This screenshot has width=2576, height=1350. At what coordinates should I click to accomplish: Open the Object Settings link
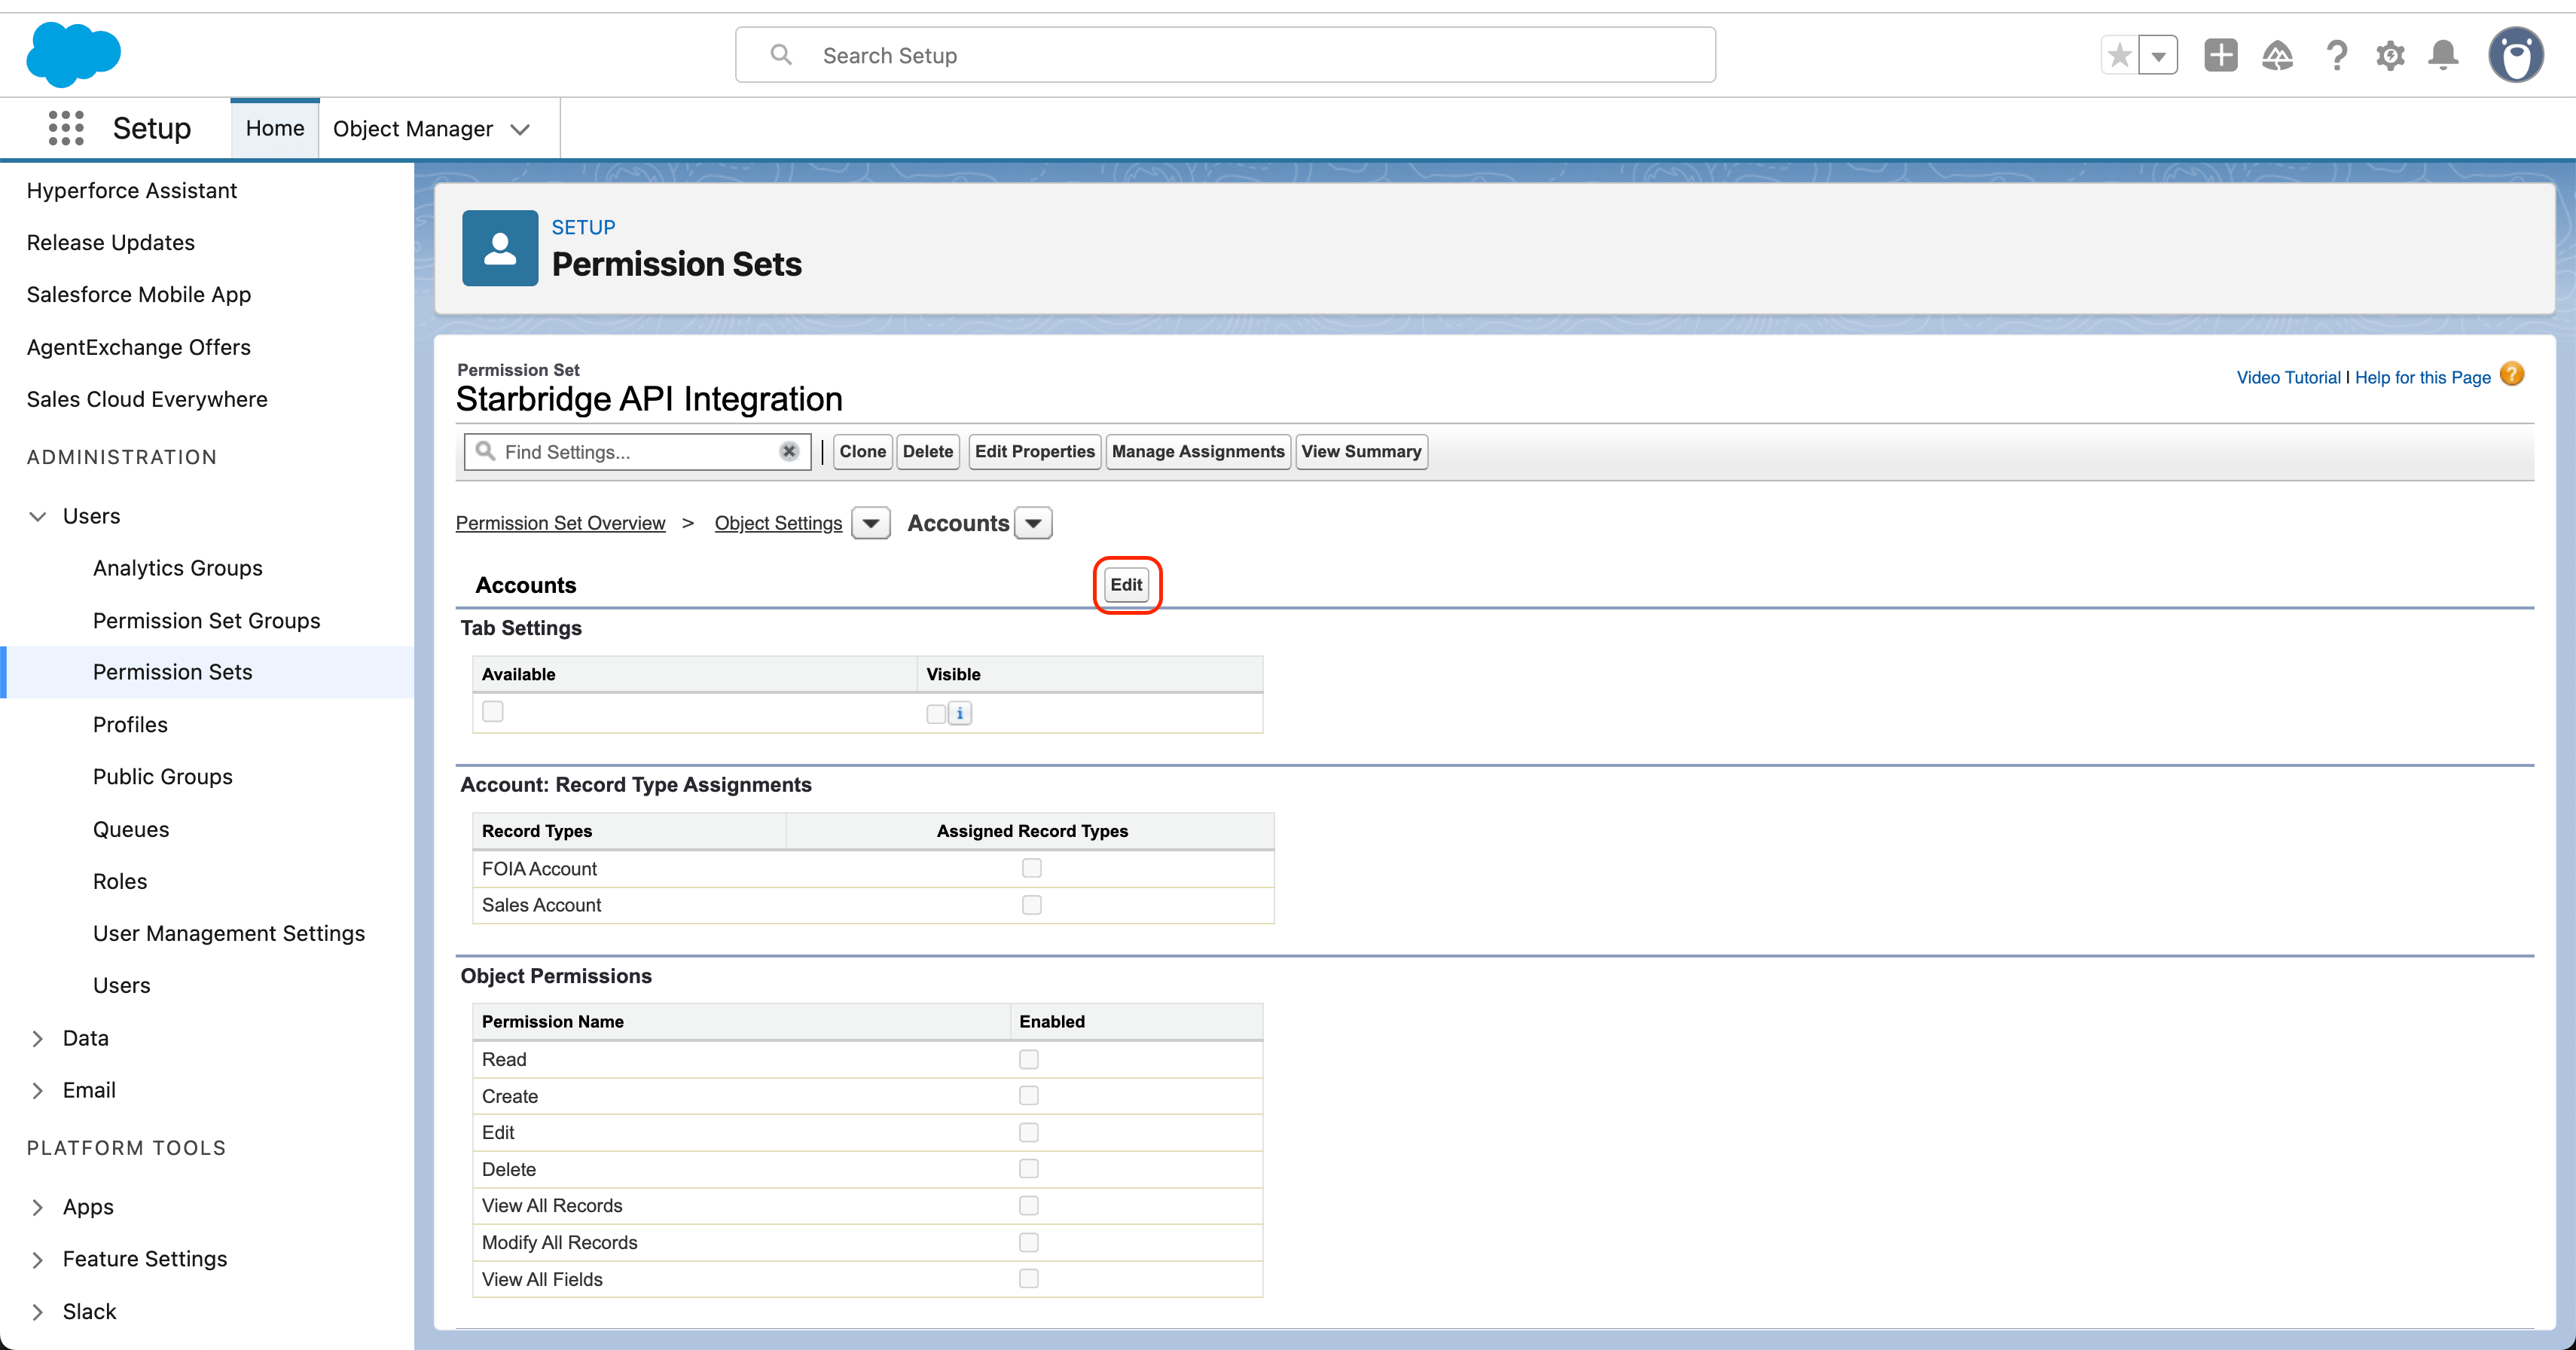(778, 523)
